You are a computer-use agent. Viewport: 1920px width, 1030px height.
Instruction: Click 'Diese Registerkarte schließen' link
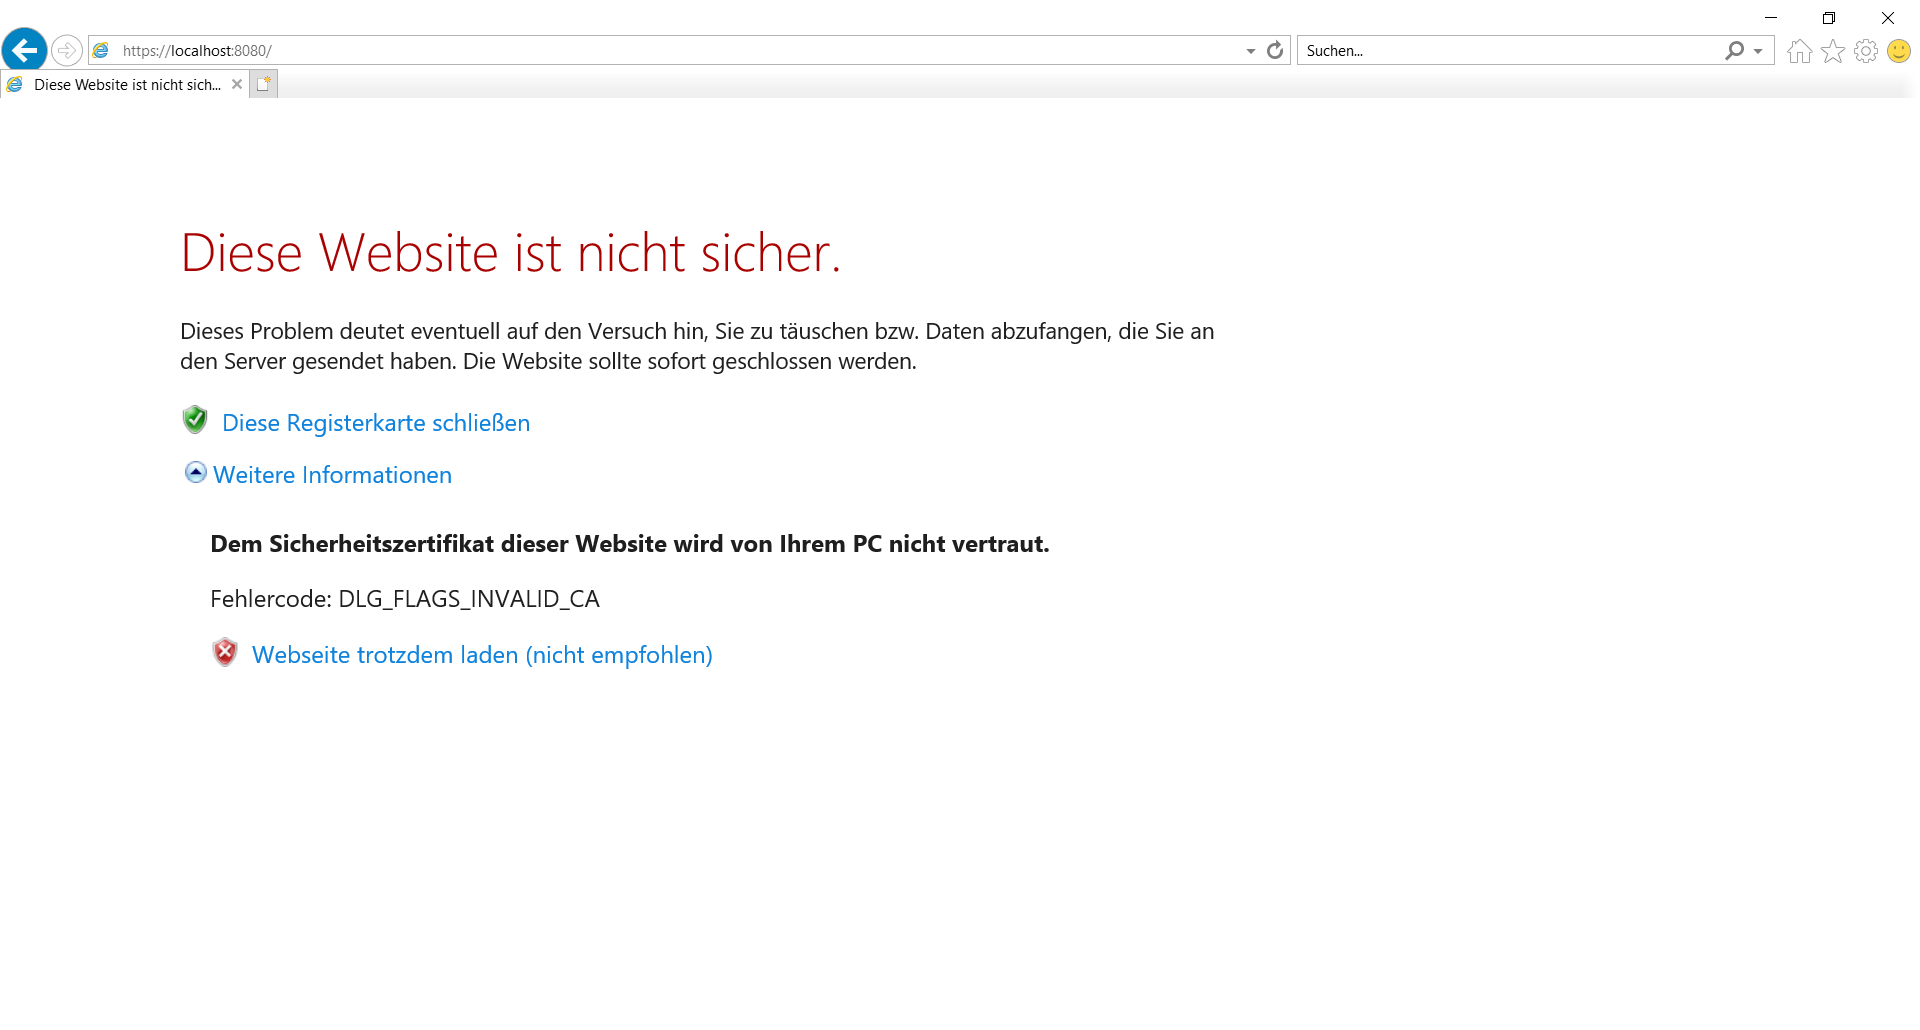(x=376, y=423)
